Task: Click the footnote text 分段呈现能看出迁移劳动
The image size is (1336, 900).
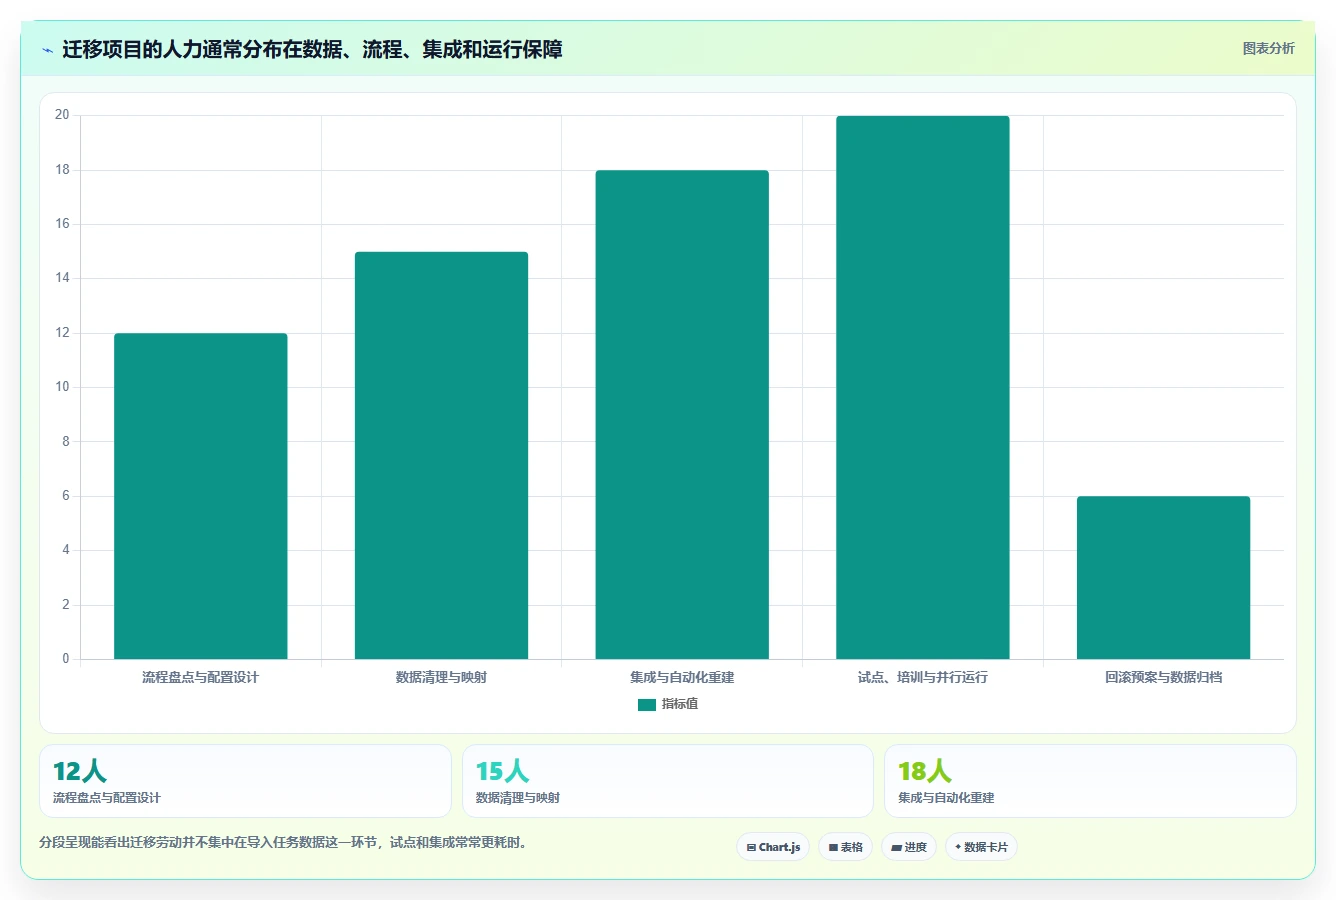Action: [283, 842]
